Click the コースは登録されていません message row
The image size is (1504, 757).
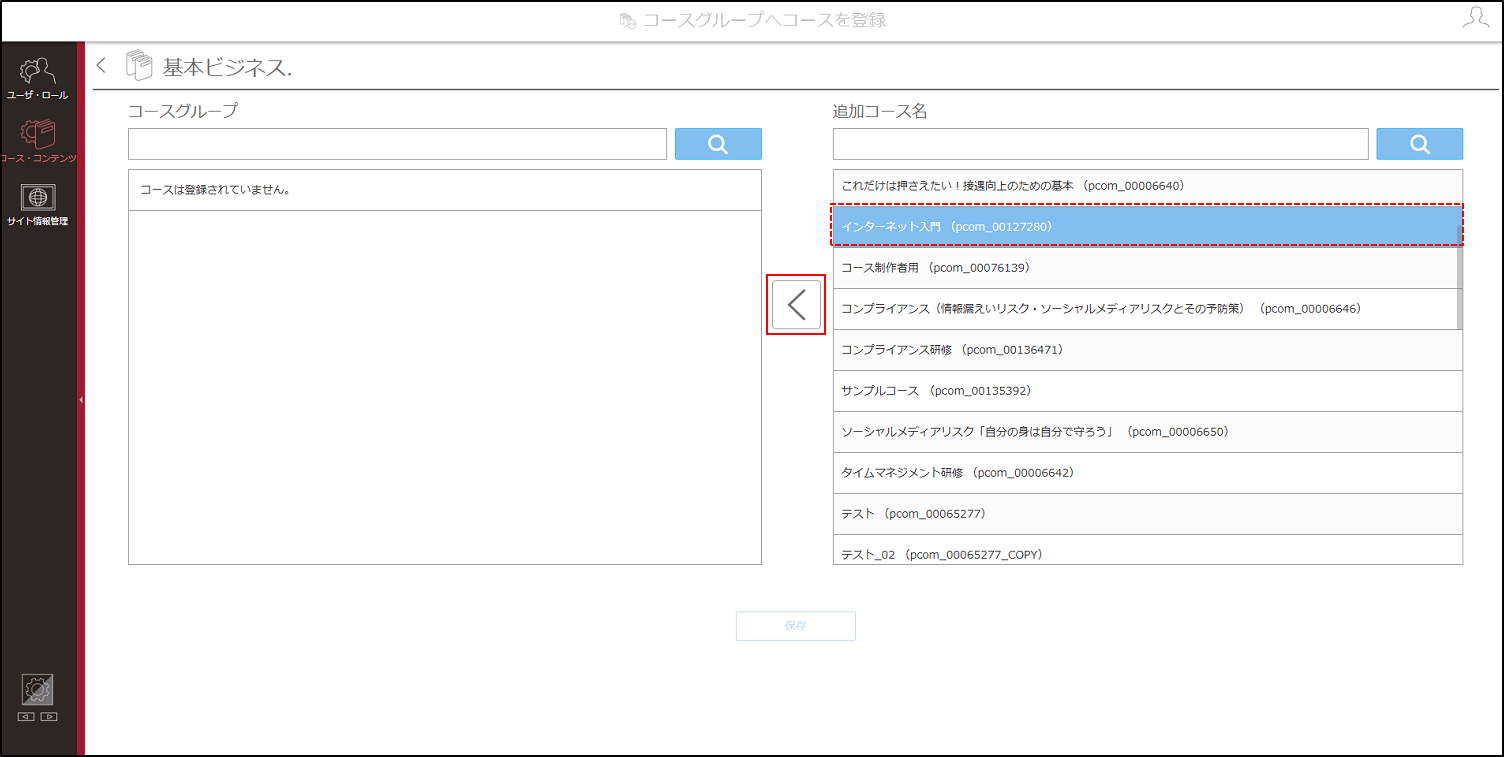[445, 190]
